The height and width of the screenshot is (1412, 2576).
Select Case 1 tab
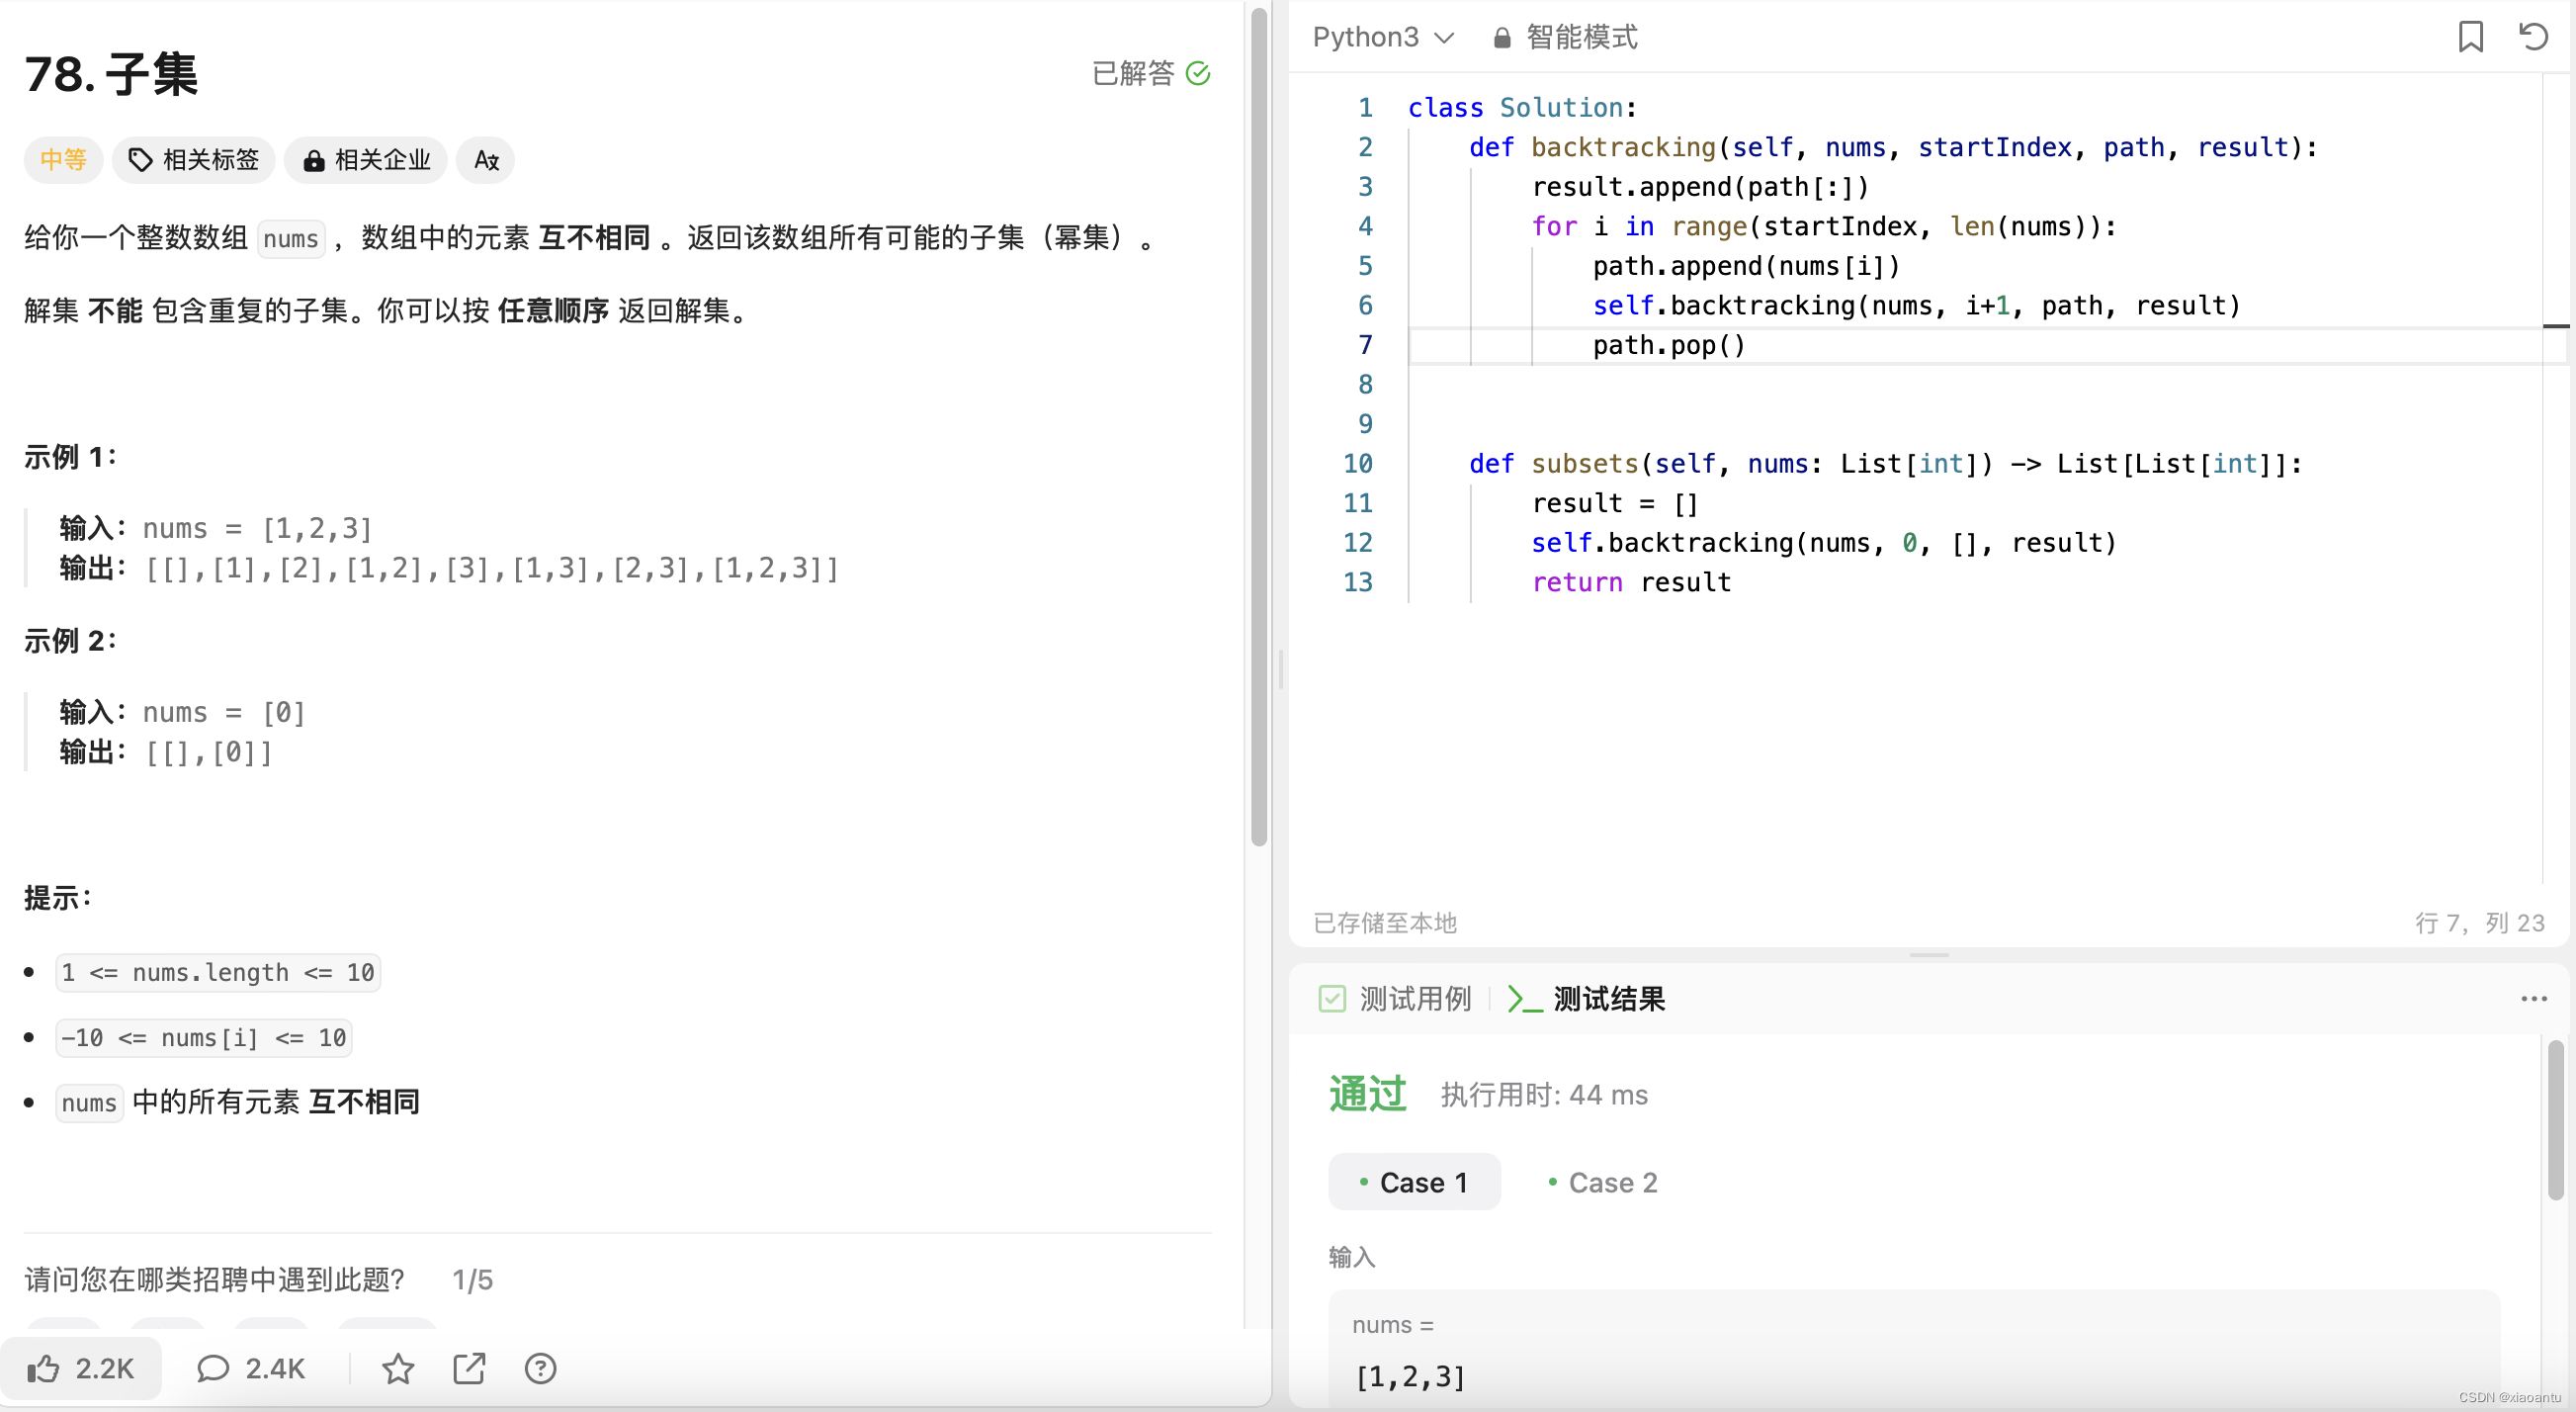tap(1414, 1182)
